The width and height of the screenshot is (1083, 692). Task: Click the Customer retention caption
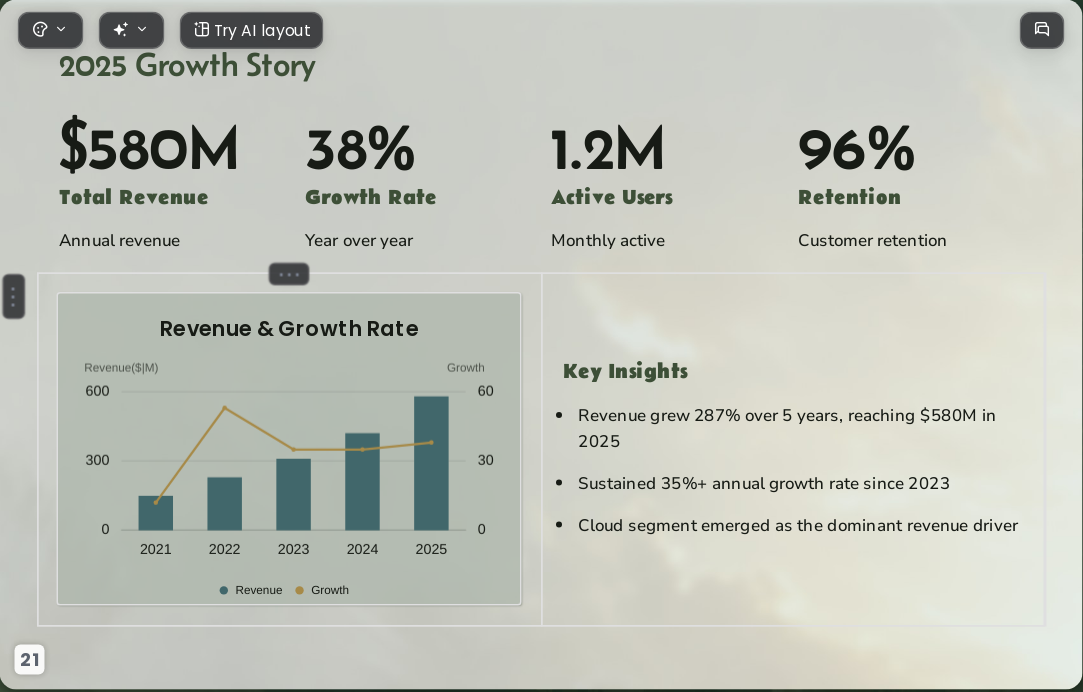point(872,240)
